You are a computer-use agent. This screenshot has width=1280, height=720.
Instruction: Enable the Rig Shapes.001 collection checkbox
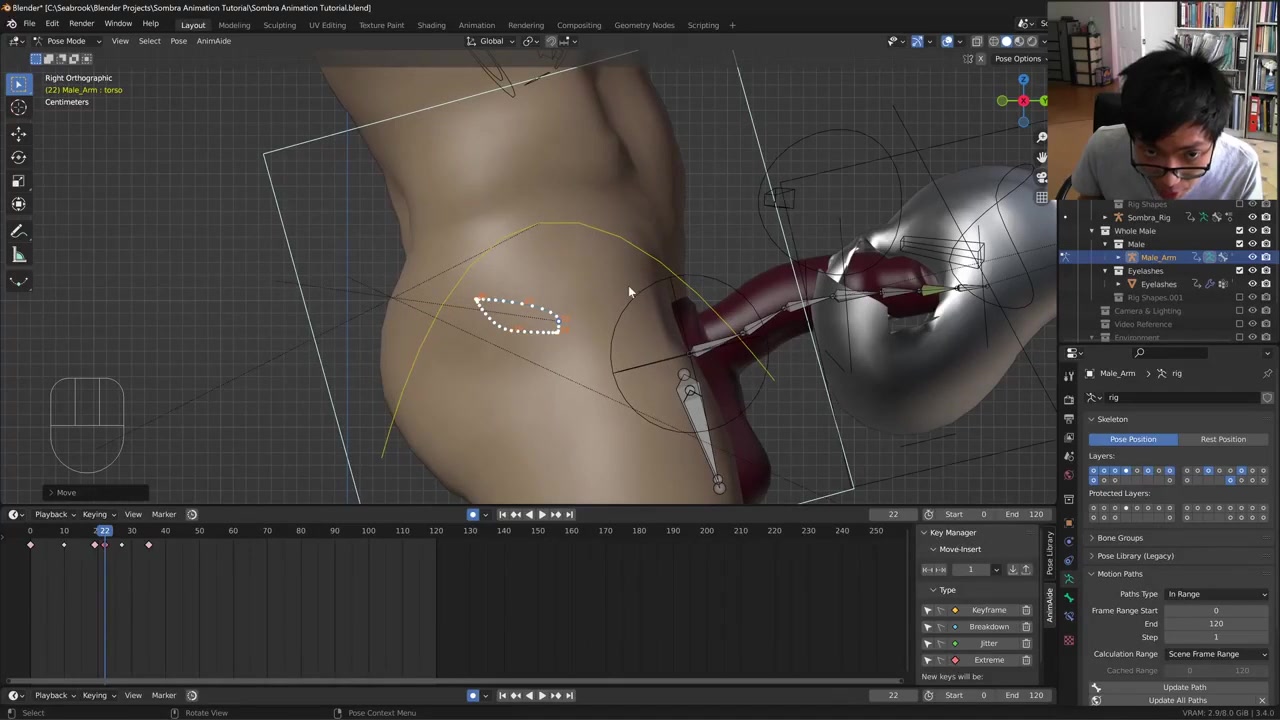coord(1239,297)
